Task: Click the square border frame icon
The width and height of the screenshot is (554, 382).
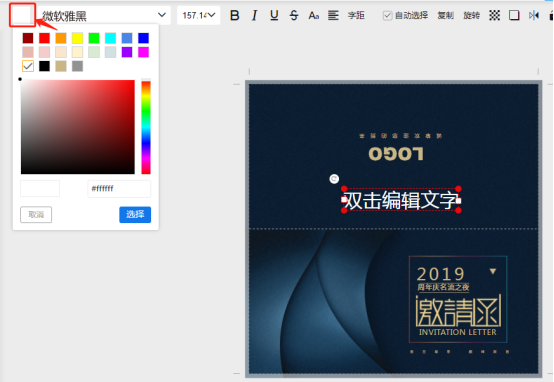Action: (x=514, y=15)
